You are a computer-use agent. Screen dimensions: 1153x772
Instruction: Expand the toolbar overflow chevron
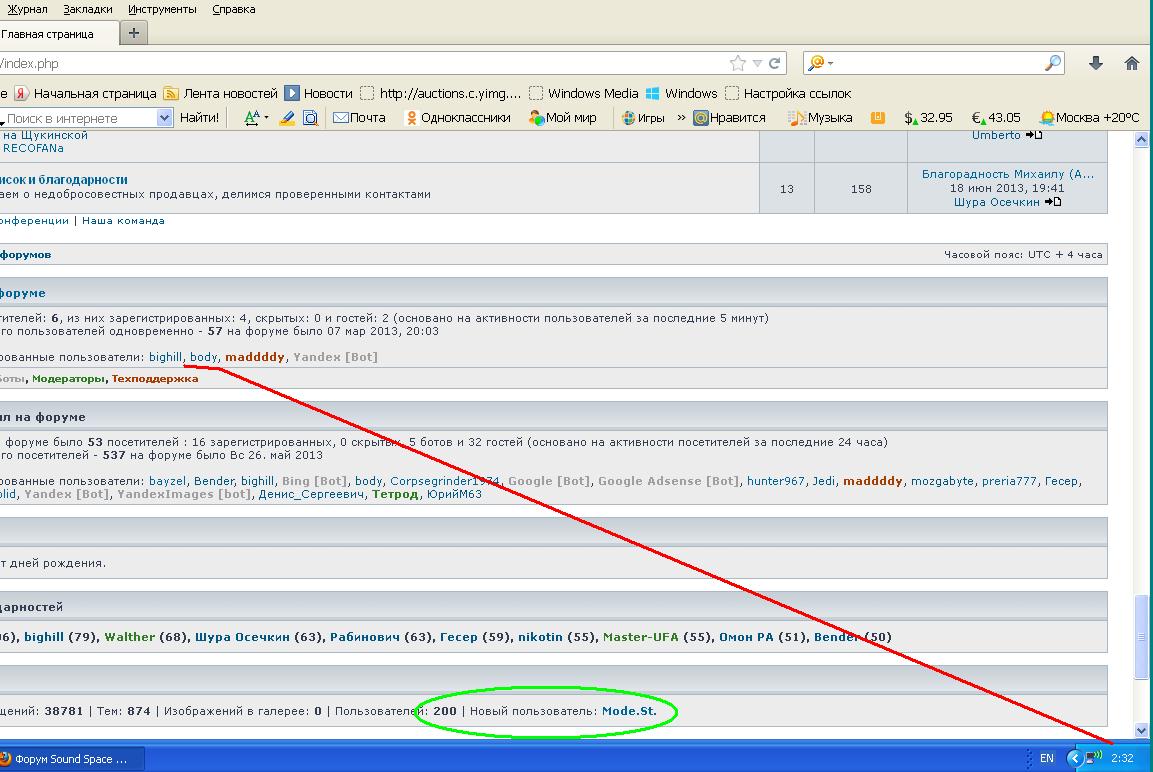point(681,118)
